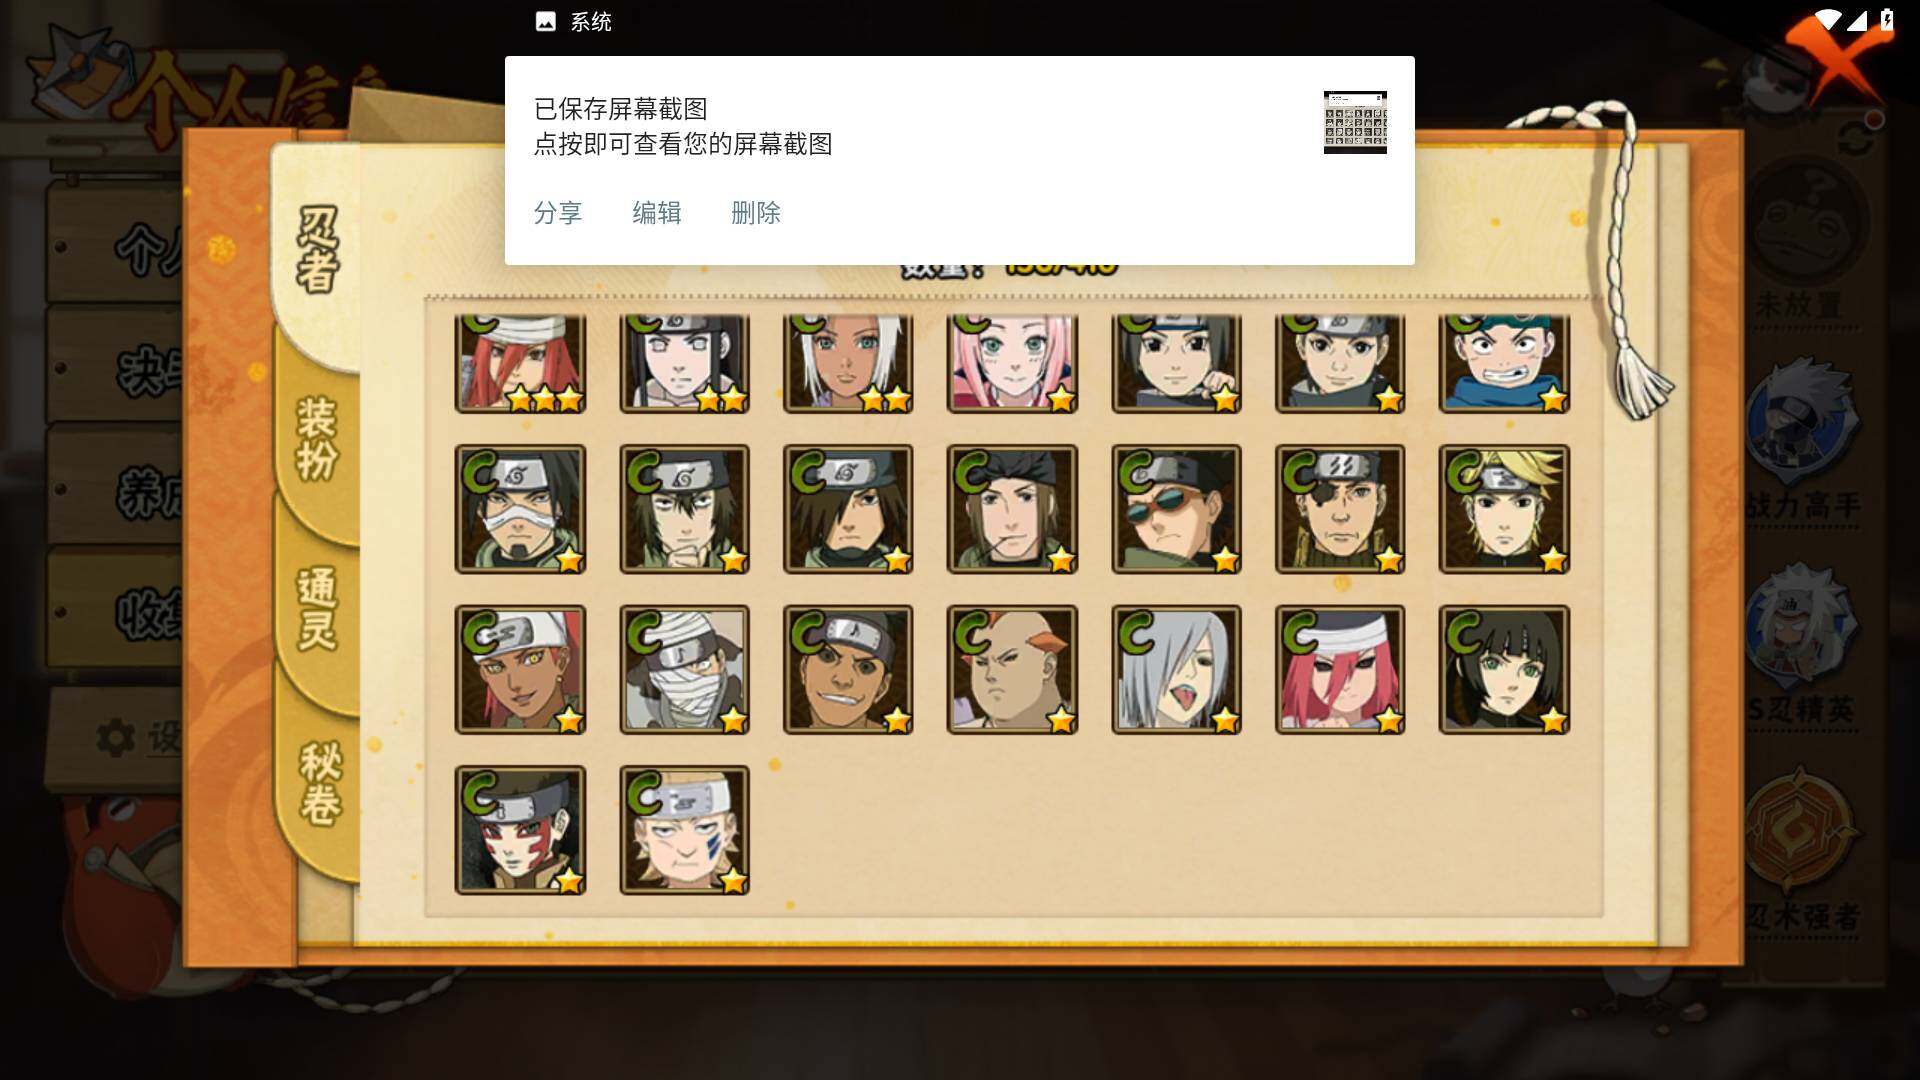Pick the masked ninja with goatee
Viewport: 1920px width, 1080px height.
[x=520, y=509]
